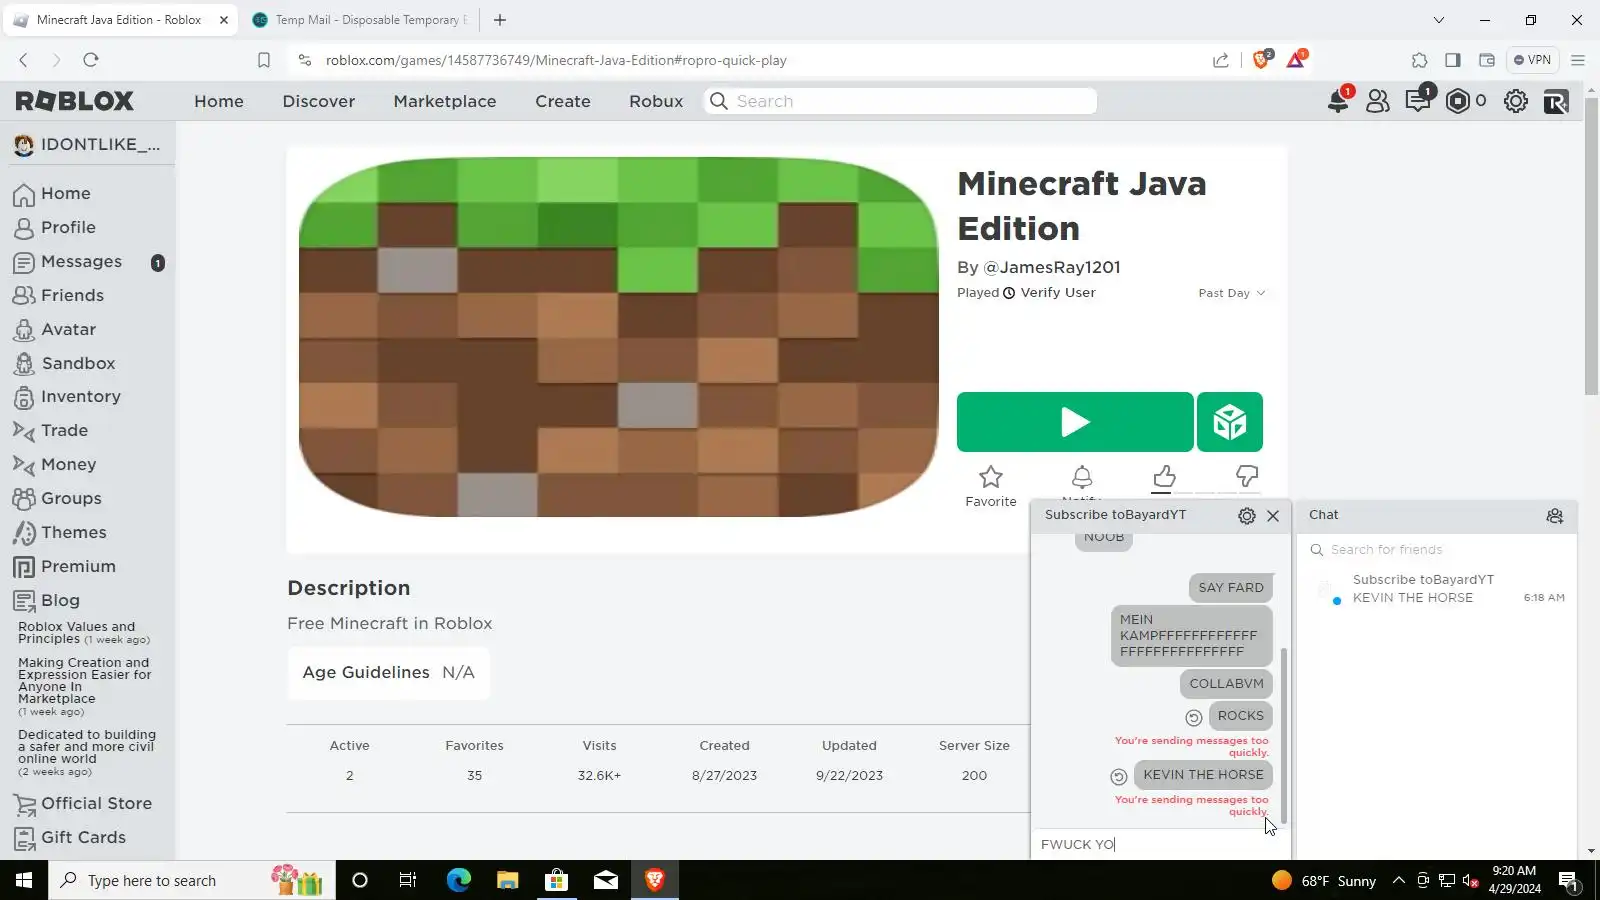Image resolution: width=1600 pixels, height=900 pixels.
Task: Open the friends icon in header
Action: [1378, 101]
